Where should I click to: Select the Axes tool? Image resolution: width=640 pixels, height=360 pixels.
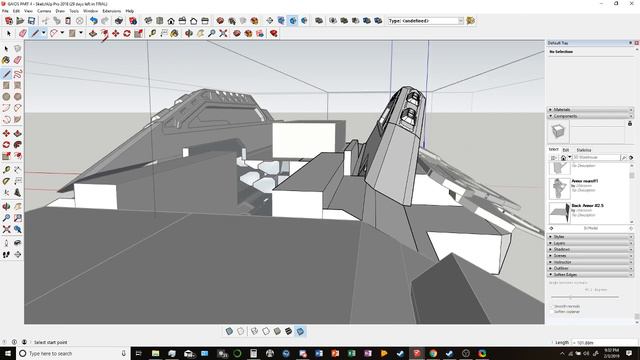pyautogui.click(x=6, y=192)
